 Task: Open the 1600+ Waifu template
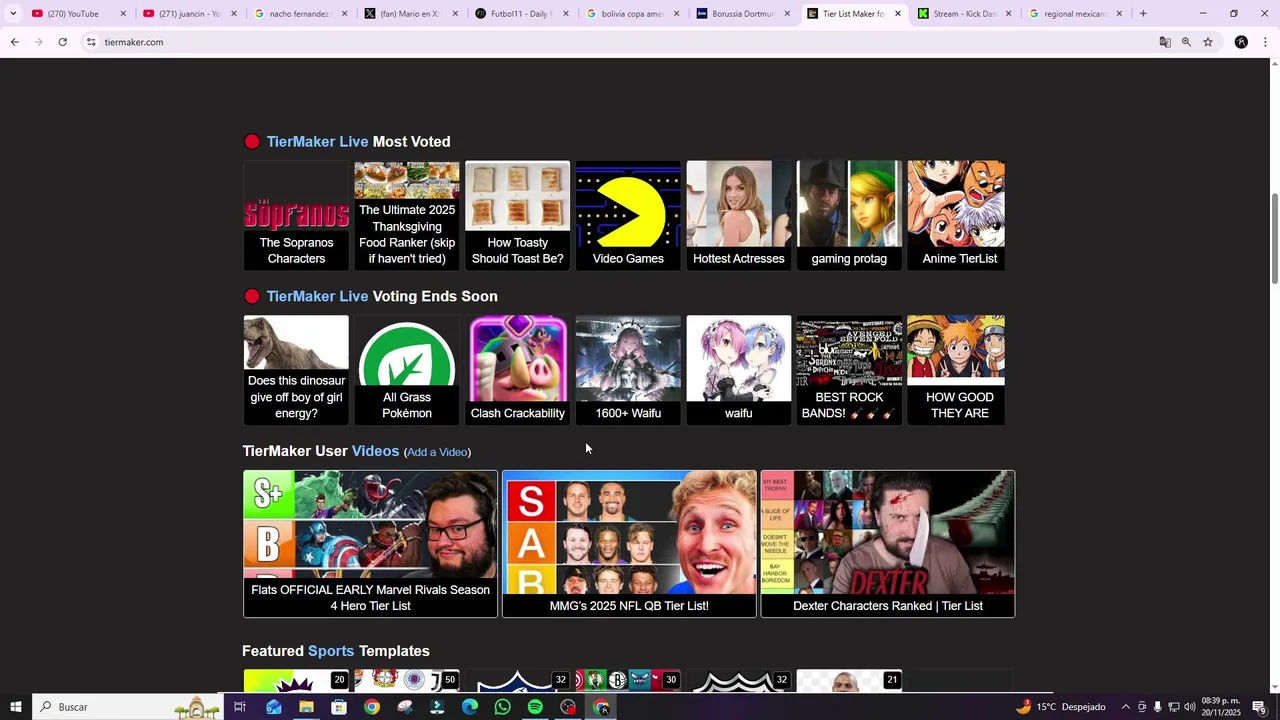[628, 370]
